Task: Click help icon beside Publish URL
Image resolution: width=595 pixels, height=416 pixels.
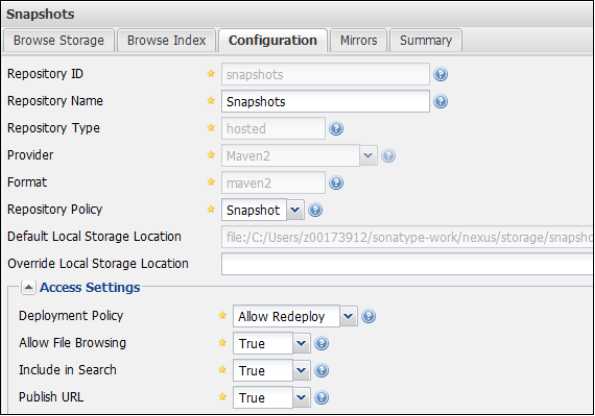Action: 322,398
